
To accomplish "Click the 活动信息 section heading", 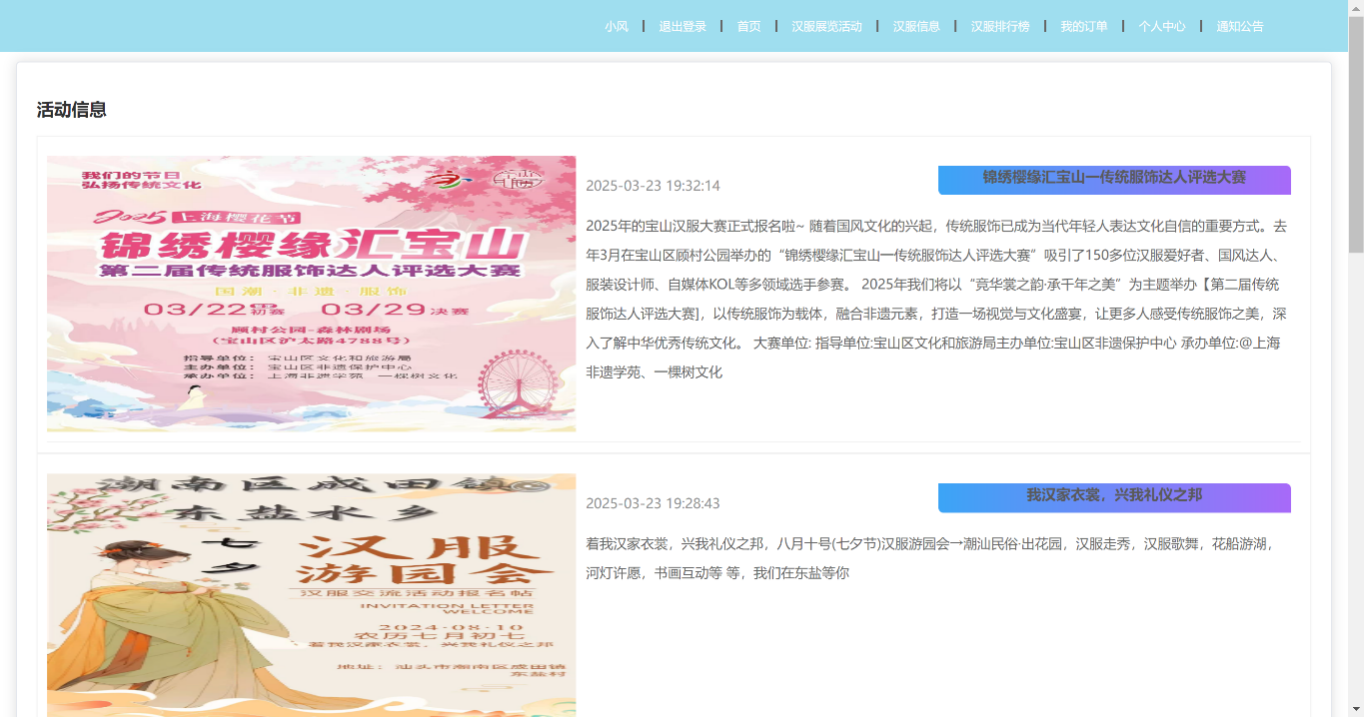I will tap(72, 110).
